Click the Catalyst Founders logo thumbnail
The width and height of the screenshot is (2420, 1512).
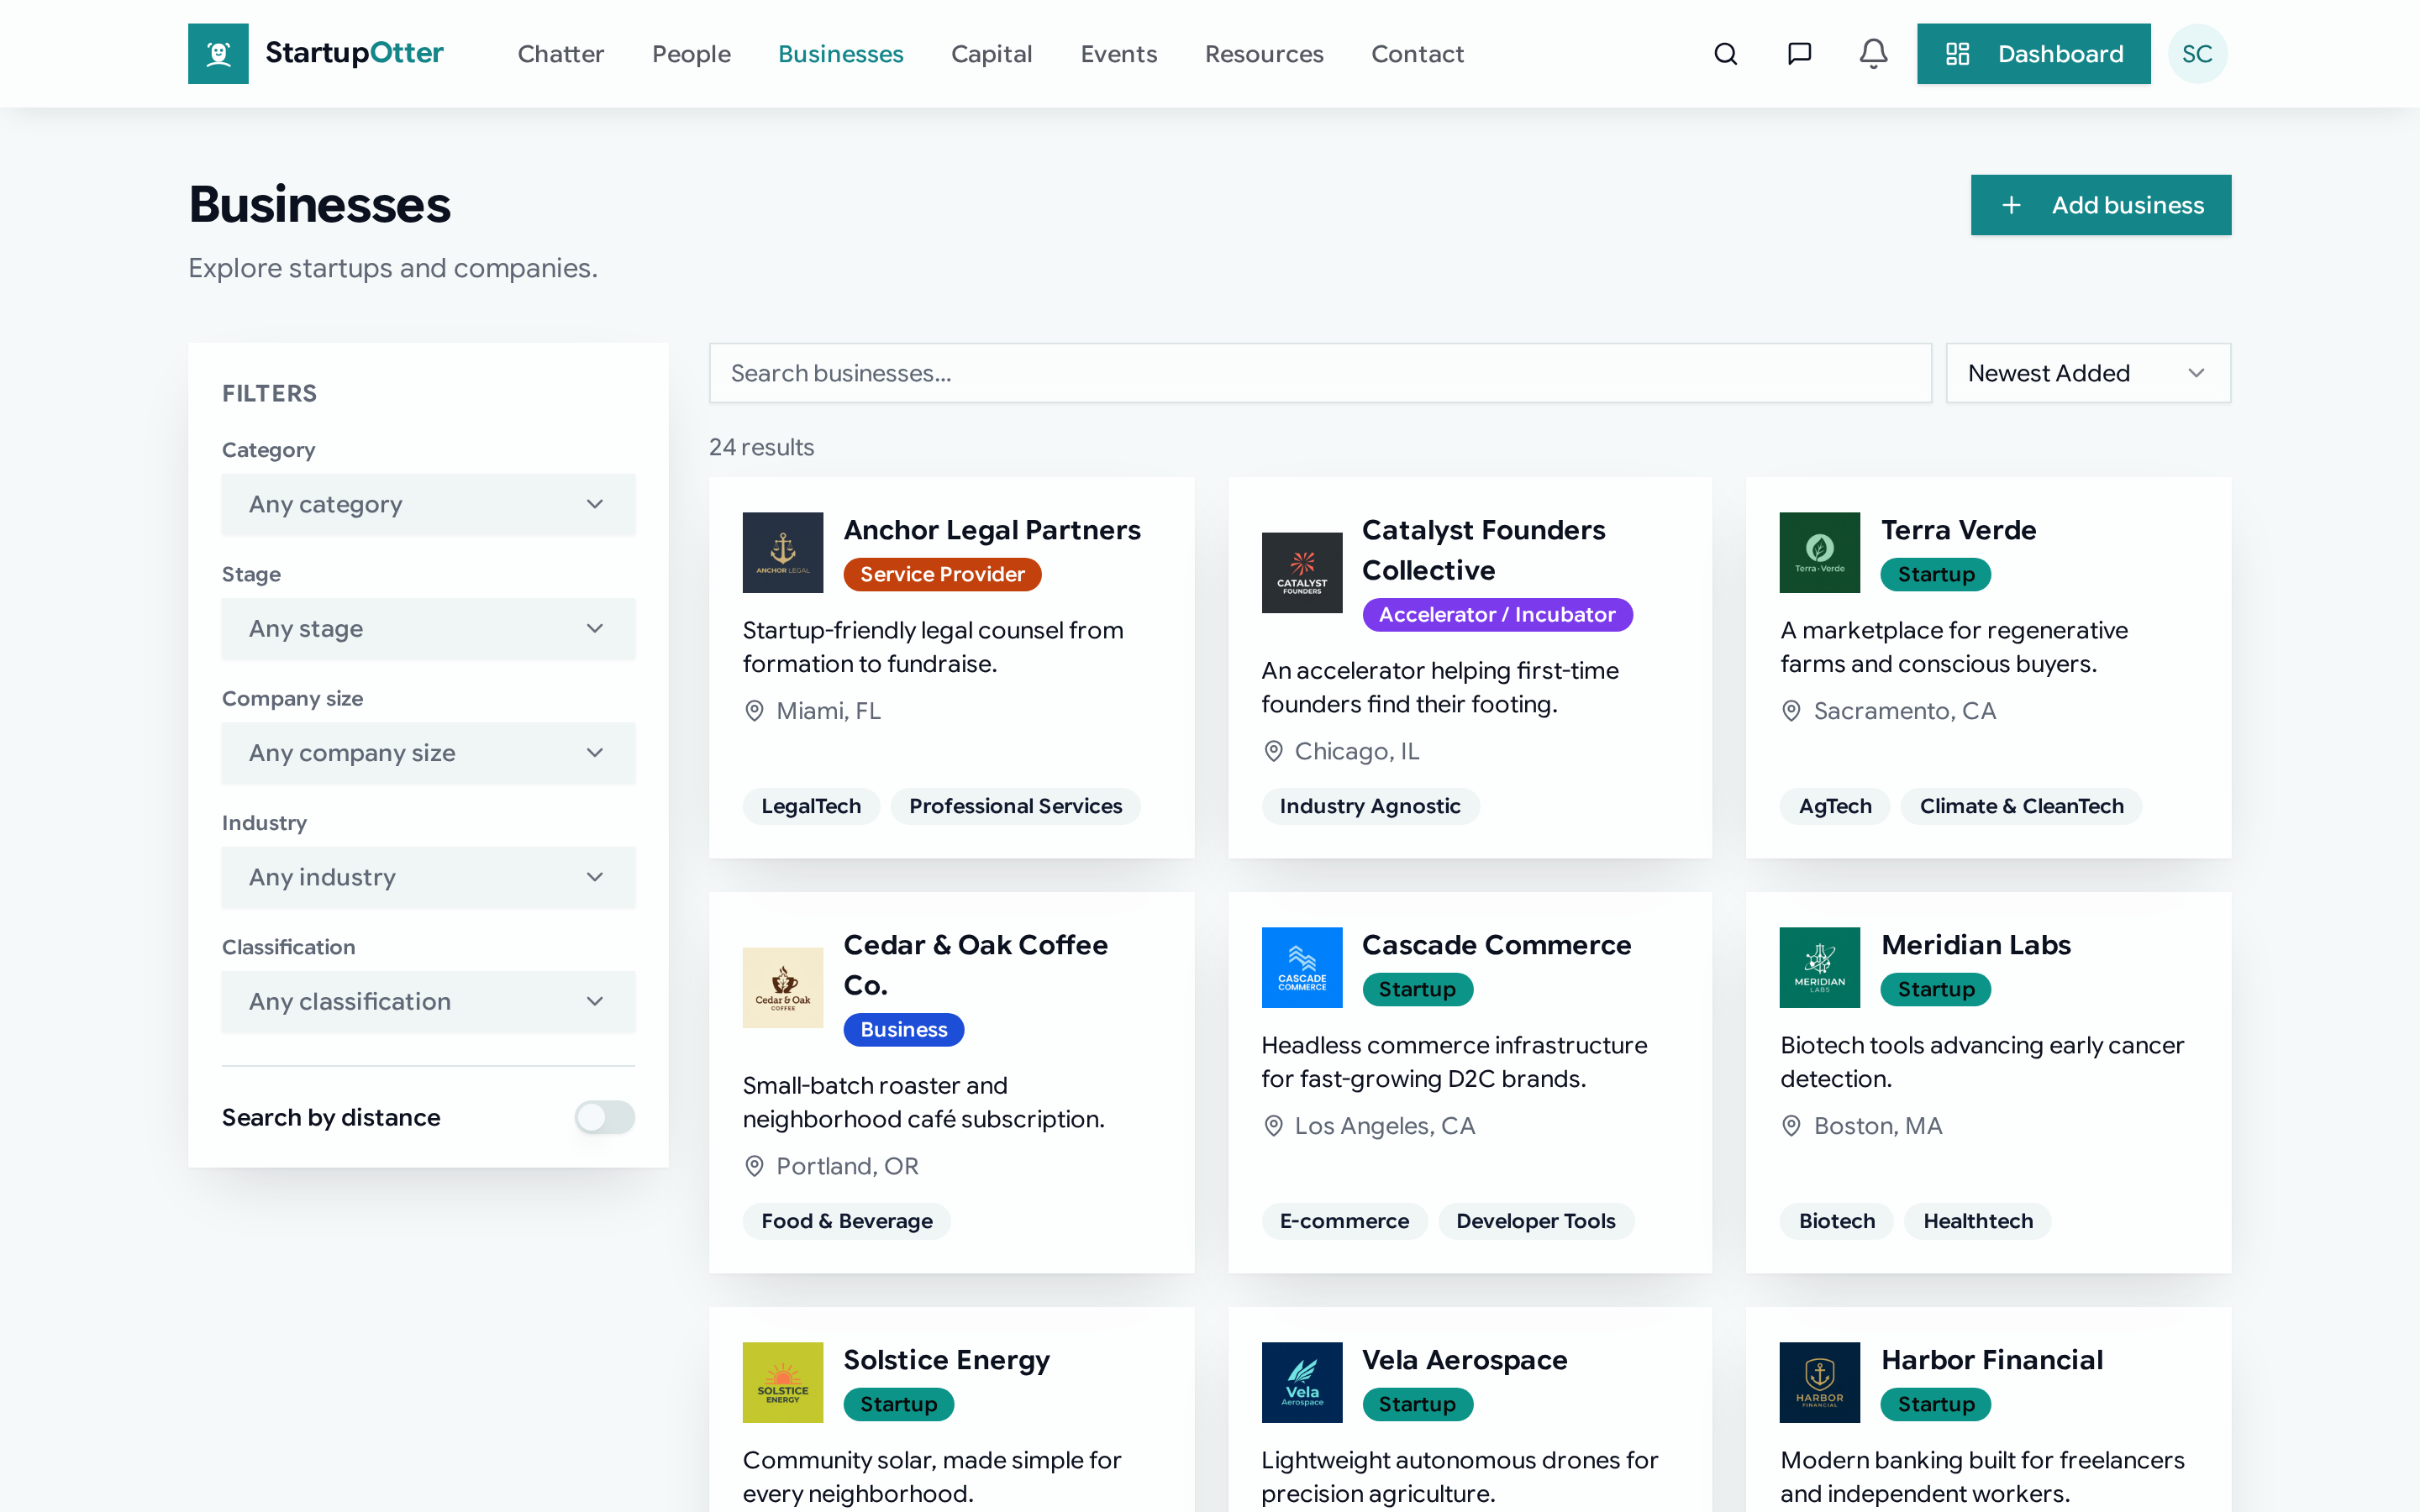tap(1302, 573)
